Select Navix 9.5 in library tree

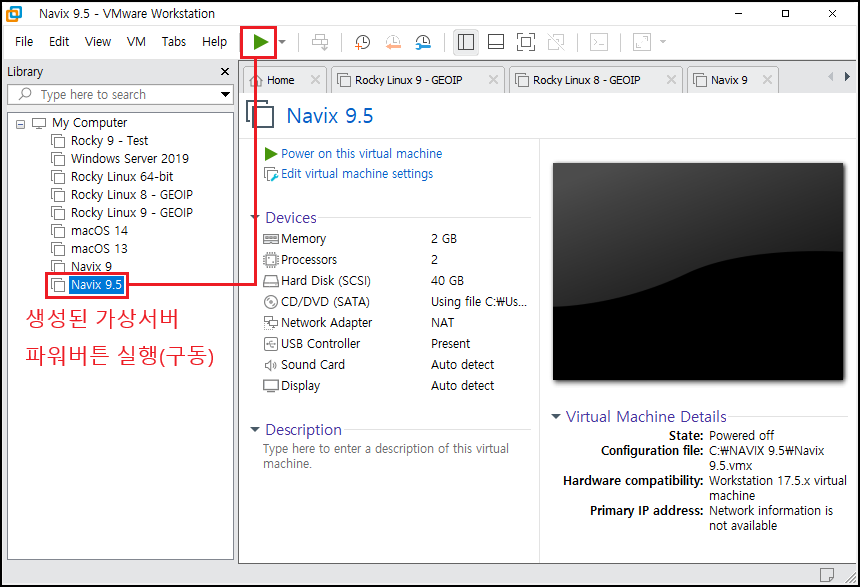(97, 285)
